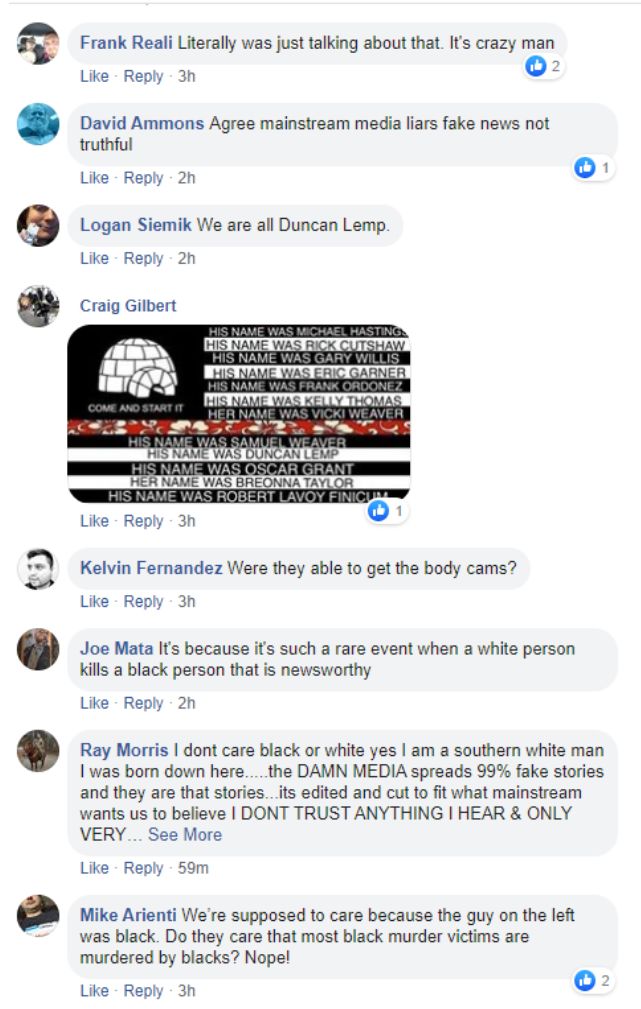Expand Ray Morris comment with See More
The height and width of the screenshot is (1009, 641).
point(185,835)
